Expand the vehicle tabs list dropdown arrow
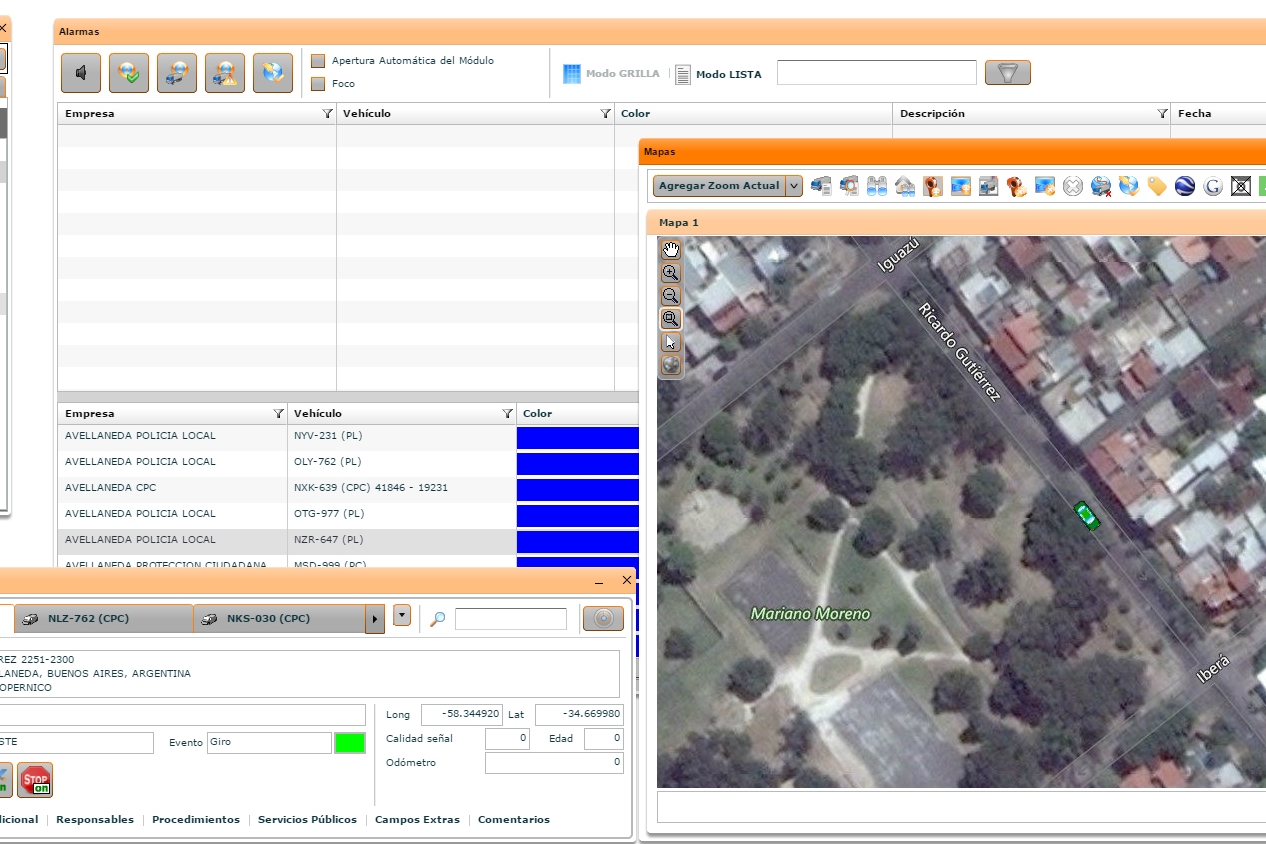The height and width of the screenshot is (844, 1266). click(x=402, y=616)
